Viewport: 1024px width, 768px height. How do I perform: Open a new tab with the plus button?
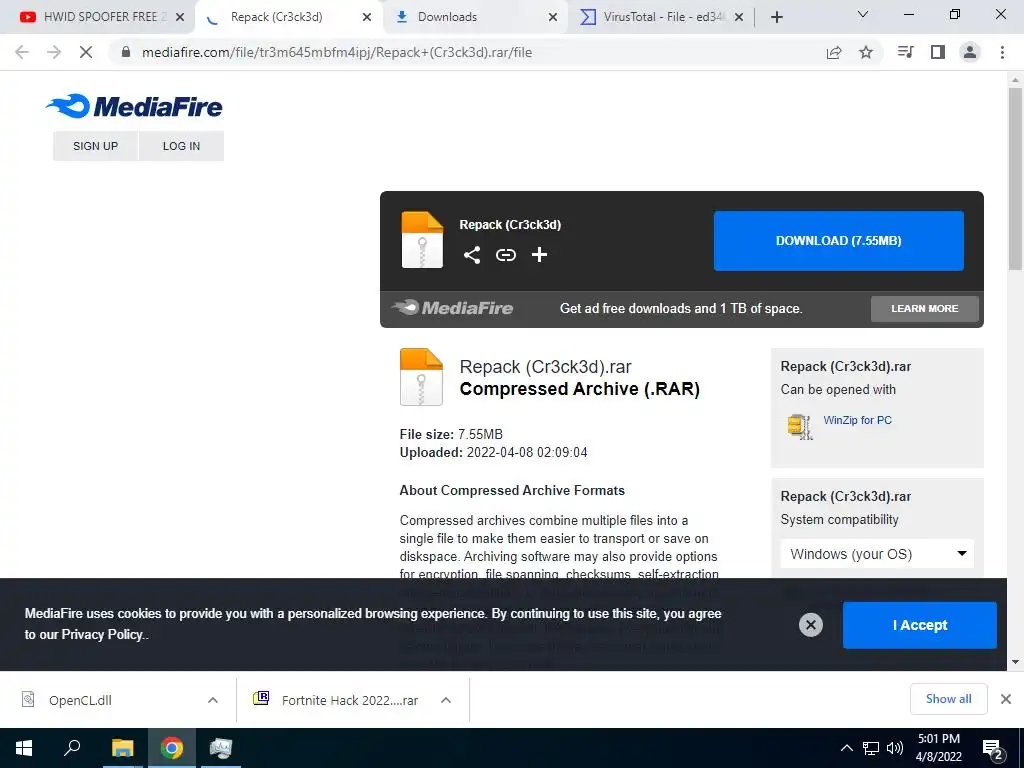776,17
